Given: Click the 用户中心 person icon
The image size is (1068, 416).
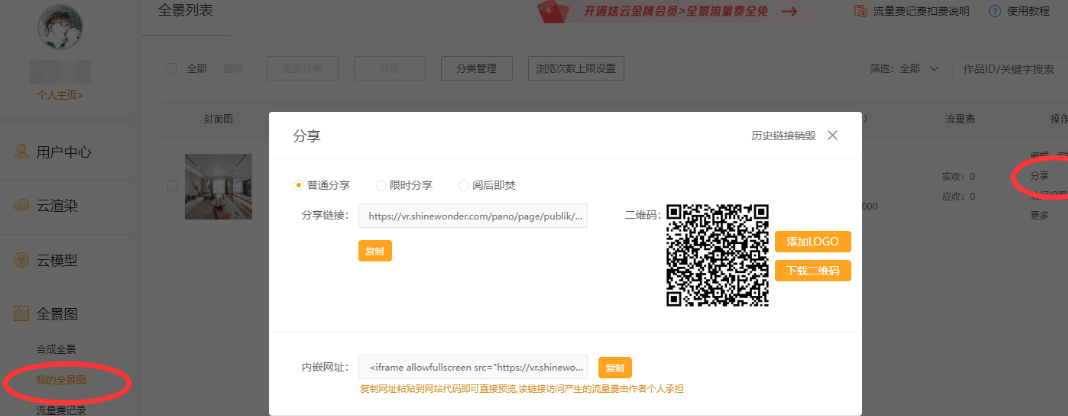Looking at the screenshot, I should 21,151.
